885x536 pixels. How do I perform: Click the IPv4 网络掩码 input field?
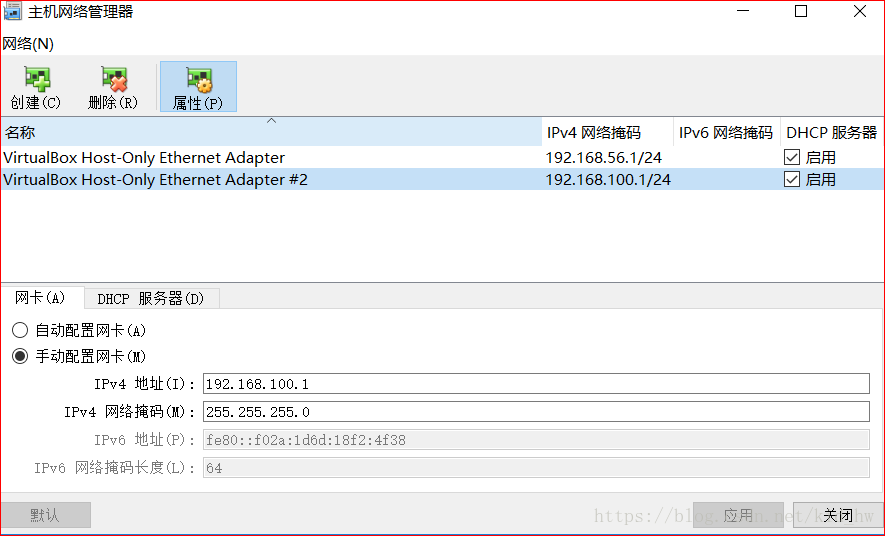point(536,412)
